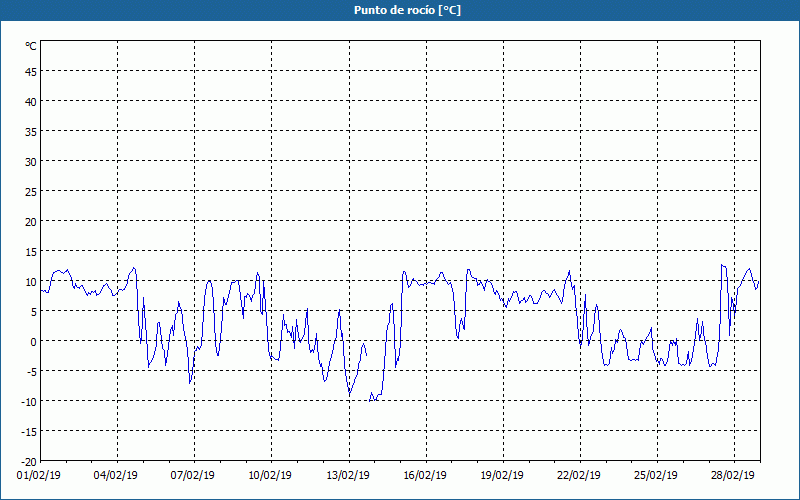The height and width of the screenshot is (500, 800).
Task: Click the °C unit label on the y-axis
Action: (x=31, y=46)
